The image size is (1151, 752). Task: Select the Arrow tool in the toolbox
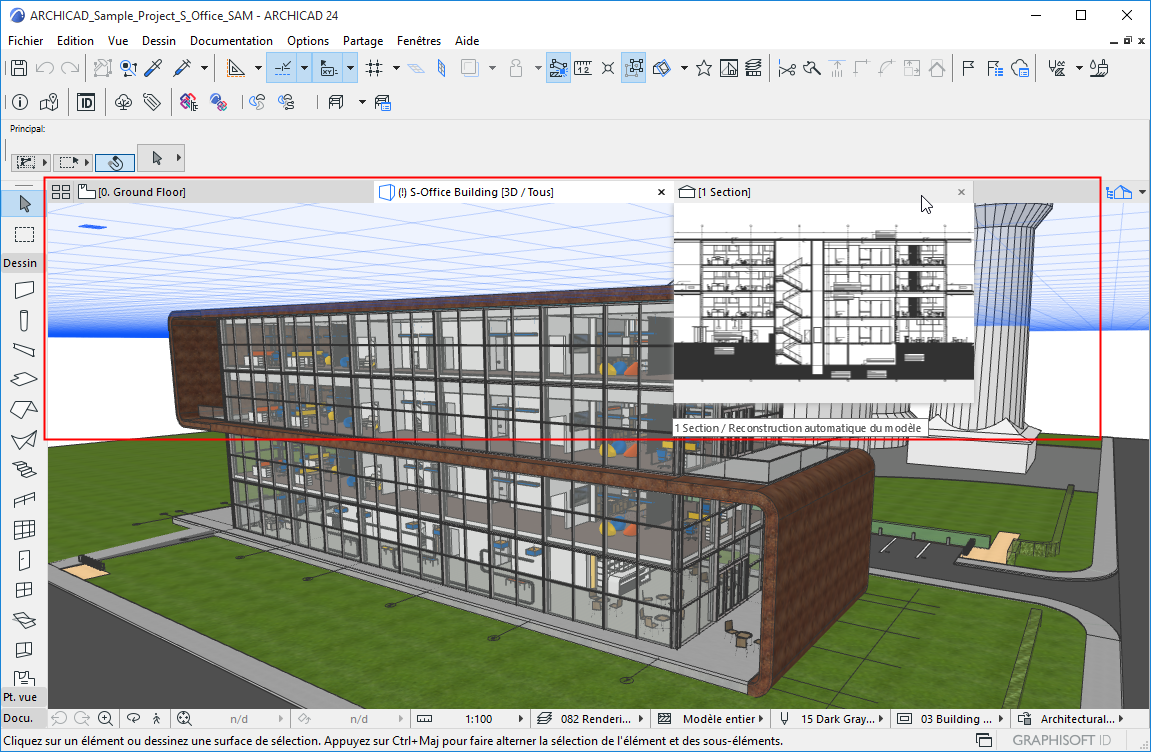[25, 204]
